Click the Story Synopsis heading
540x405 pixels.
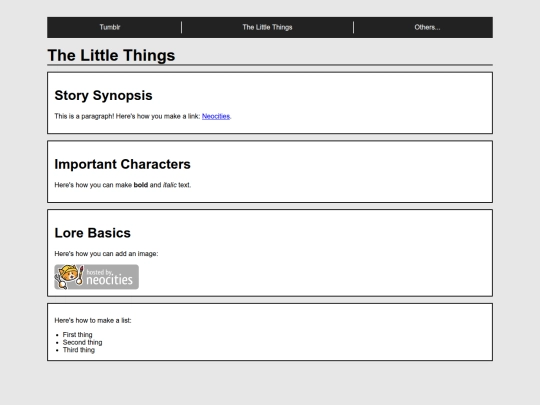103,95
